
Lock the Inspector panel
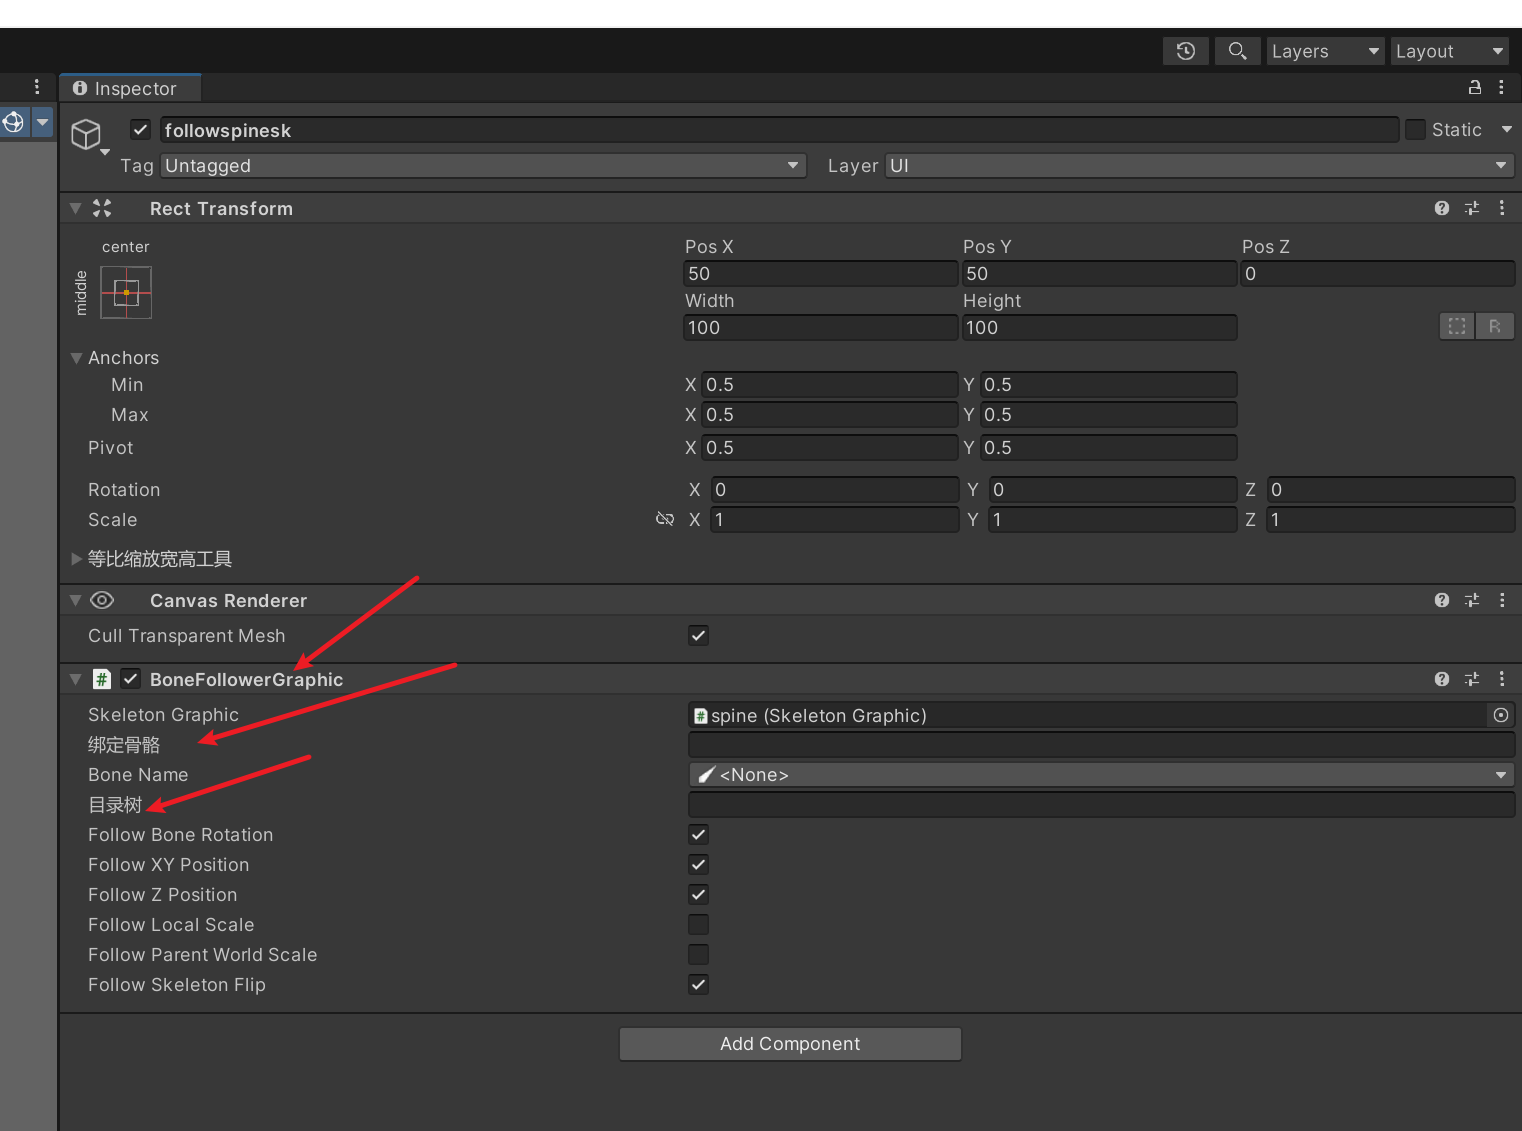point(1474,88)
